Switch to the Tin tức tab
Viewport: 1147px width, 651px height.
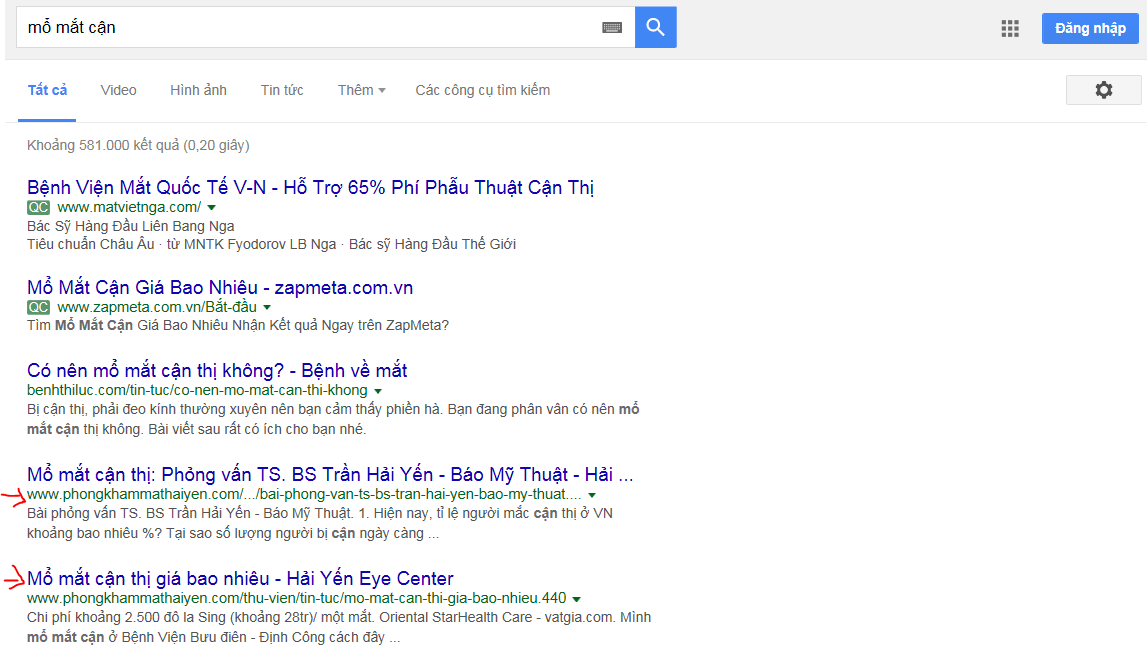coord(282,90)
